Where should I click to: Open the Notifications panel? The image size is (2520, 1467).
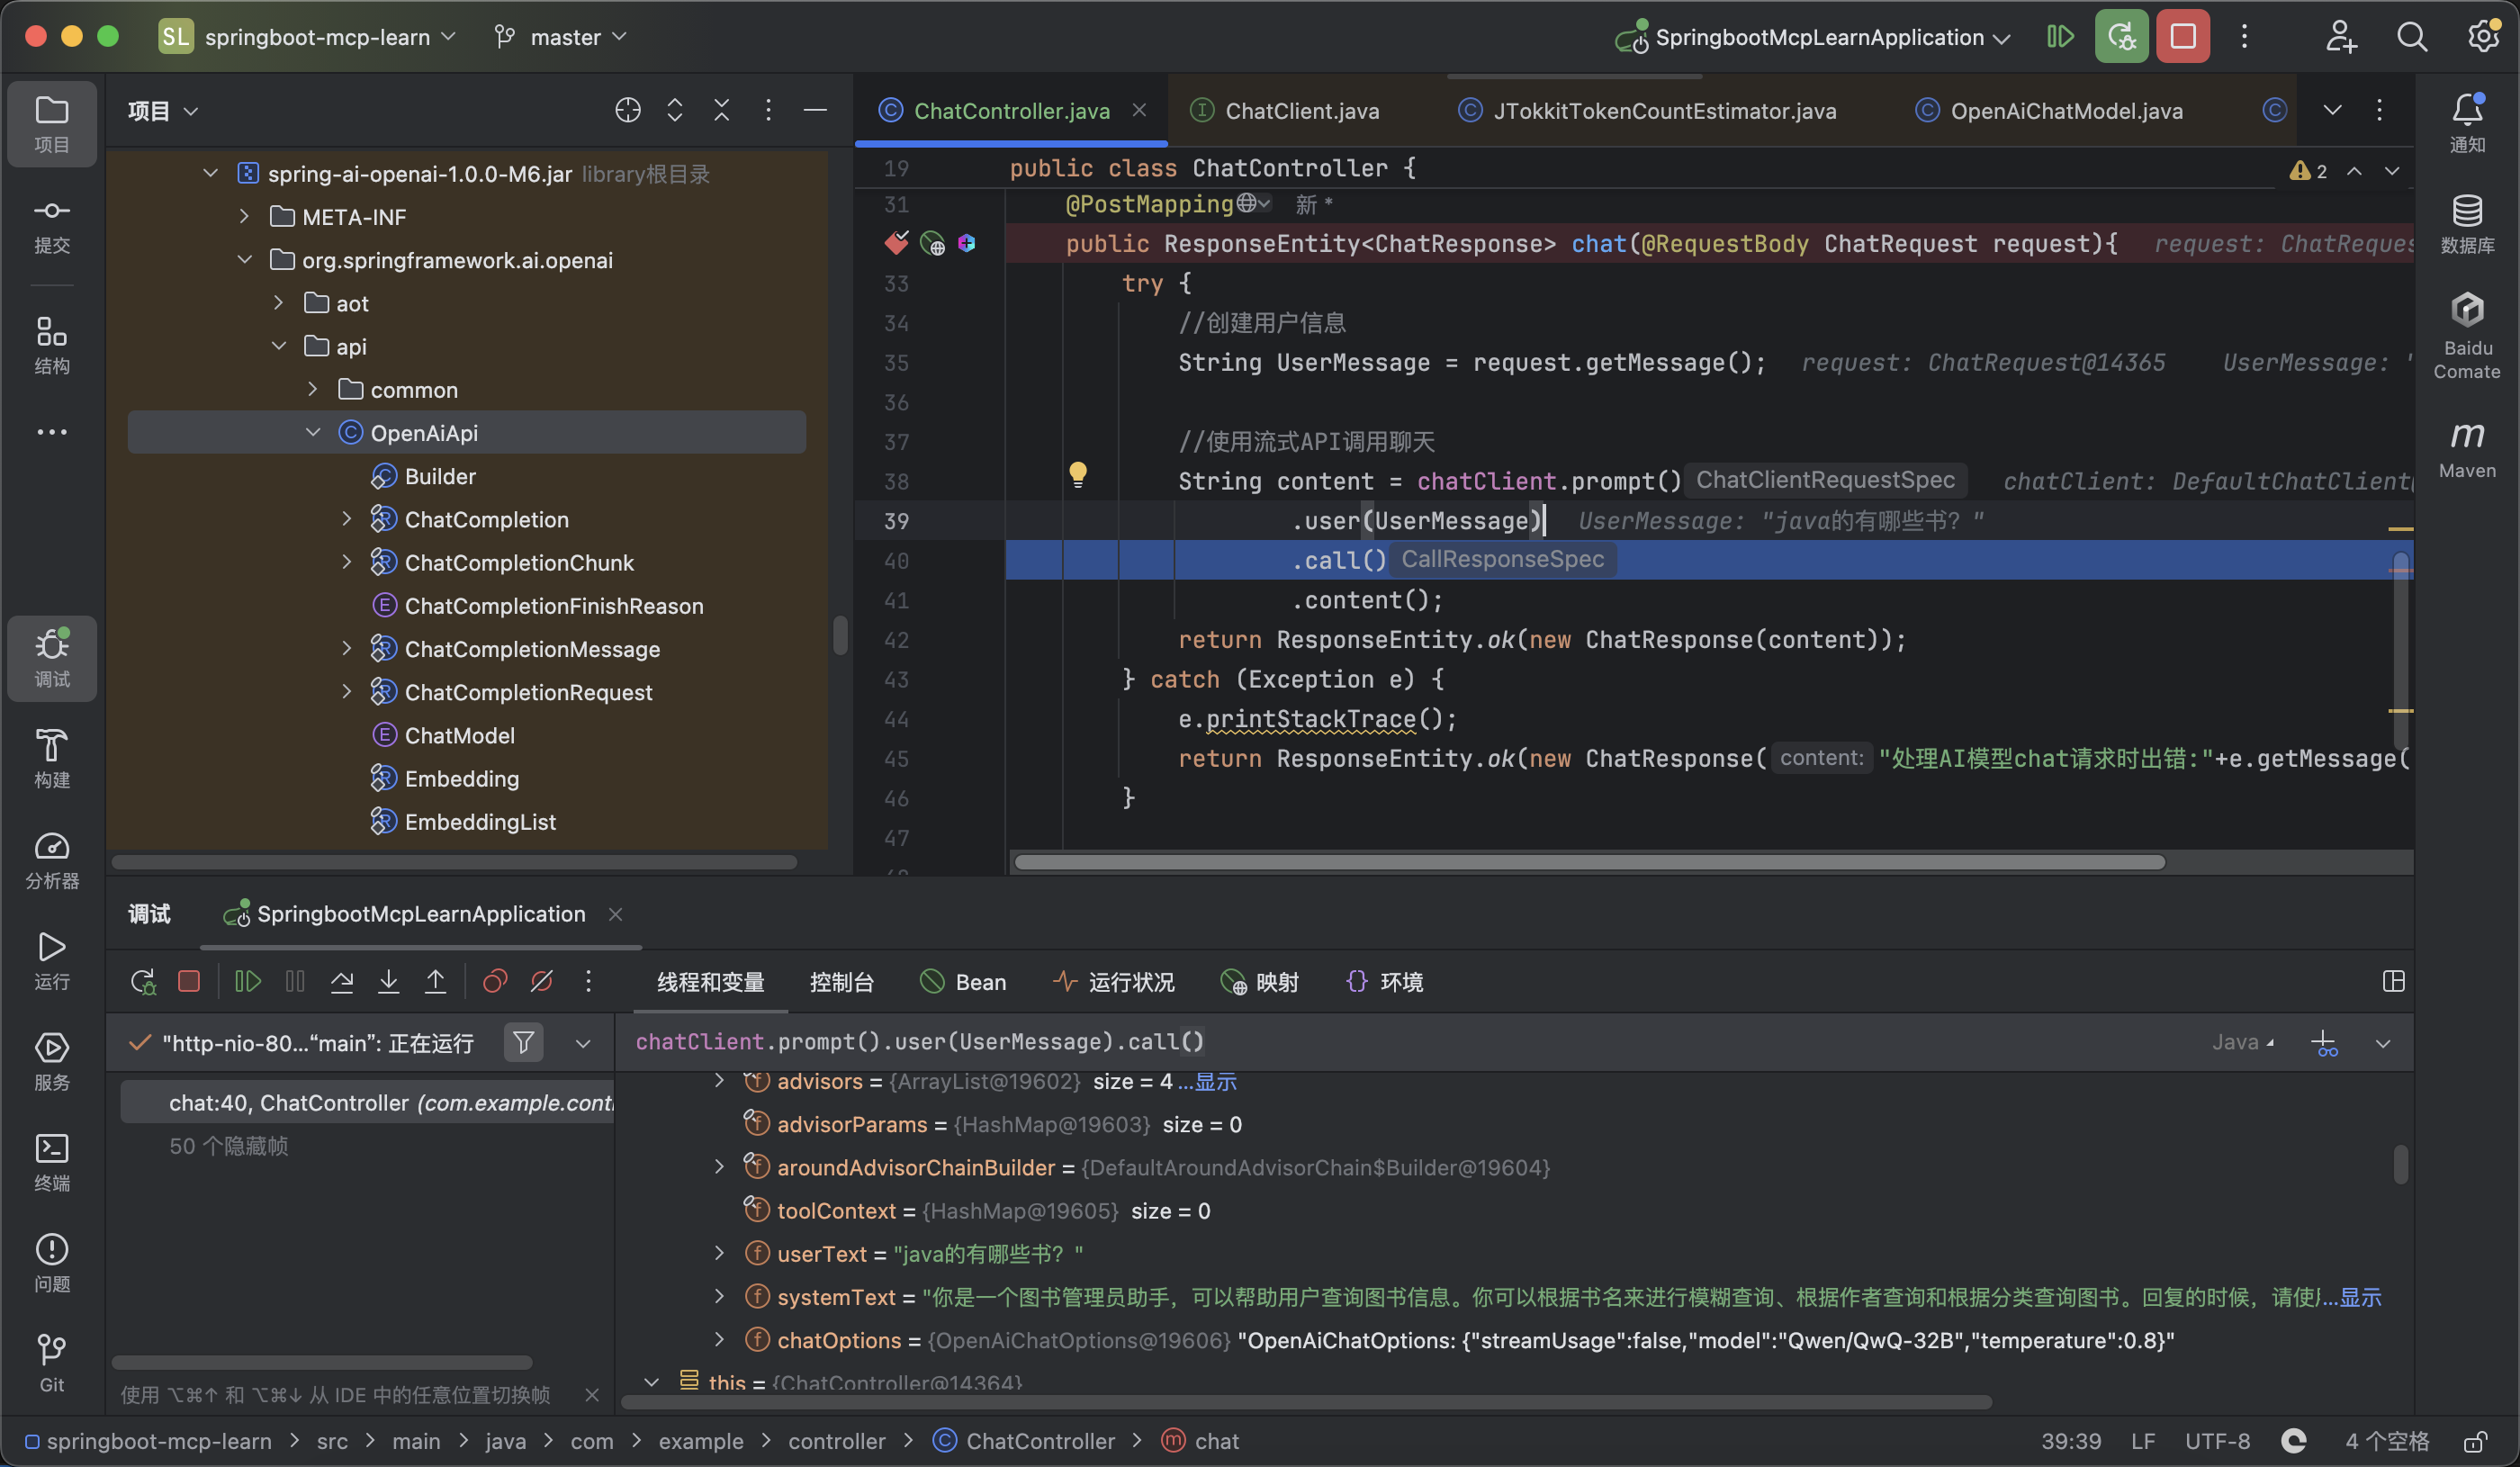pyautogui.click(x=2467, y=123)
